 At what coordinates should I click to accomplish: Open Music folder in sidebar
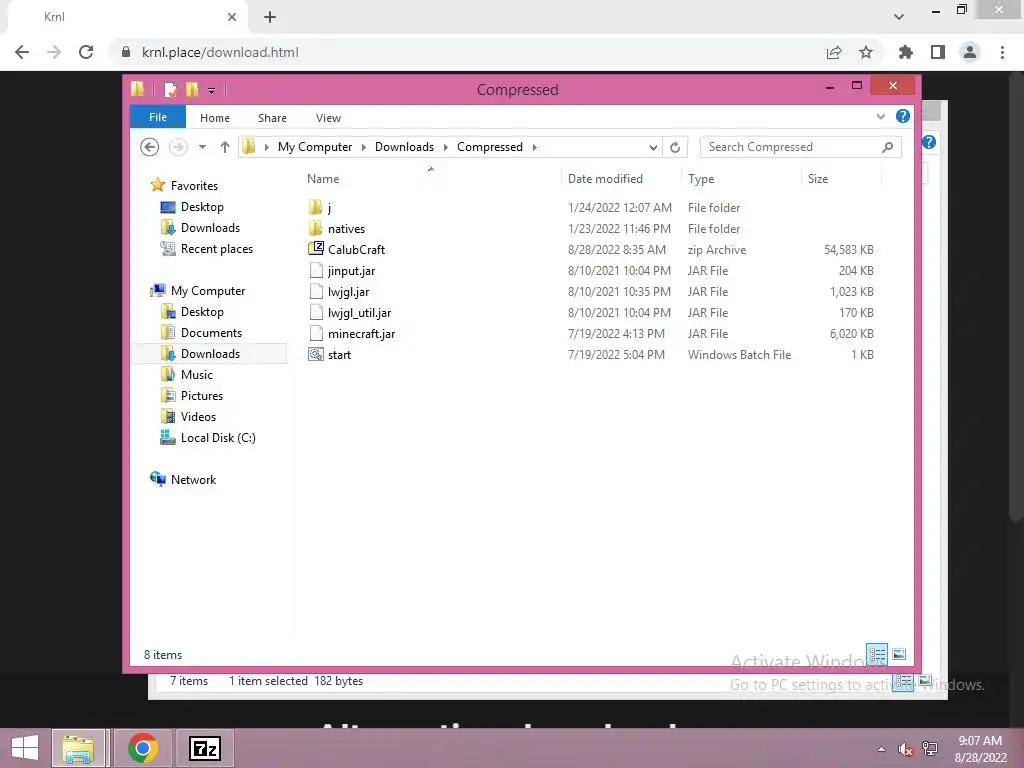pos(197,375)
